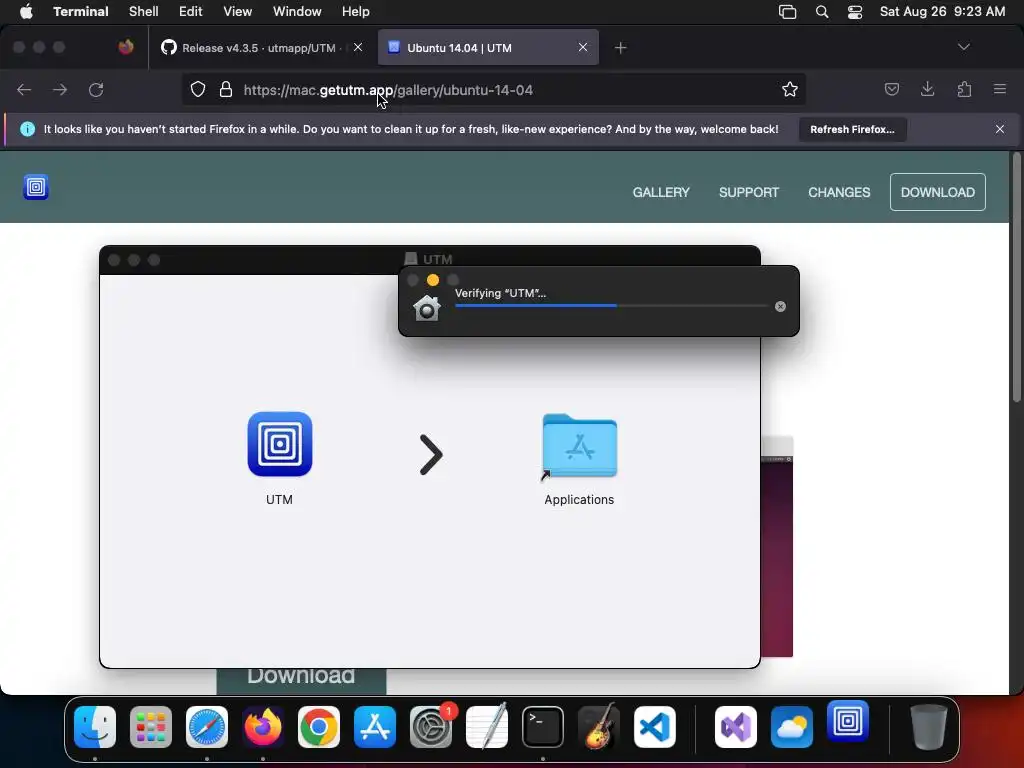Minimize the Verifying UTM dialog
Viewport: 1024px width, 768px height.
click(x=433, y=280)
